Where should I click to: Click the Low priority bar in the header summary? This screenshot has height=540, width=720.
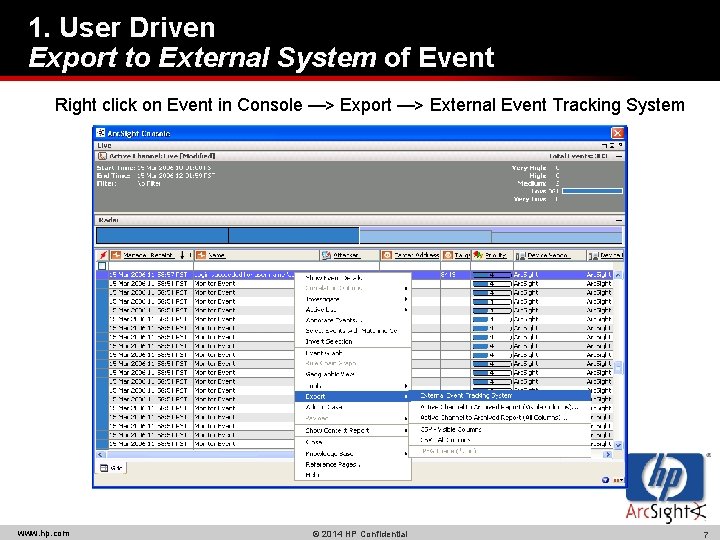coord(592,191)
